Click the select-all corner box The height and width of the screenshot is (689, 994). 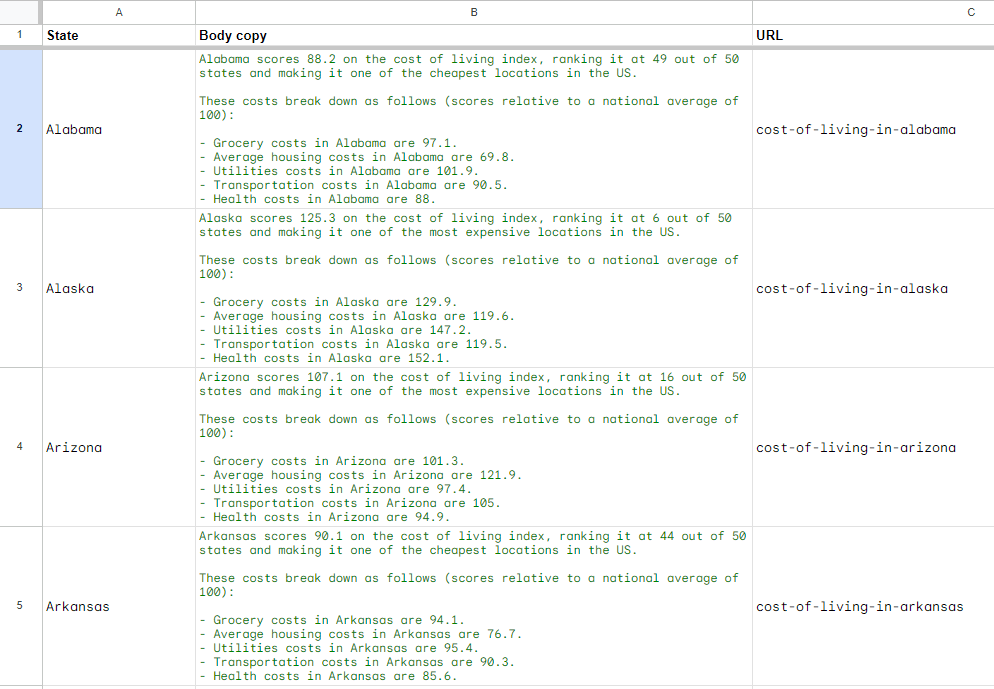pos(20,12)
